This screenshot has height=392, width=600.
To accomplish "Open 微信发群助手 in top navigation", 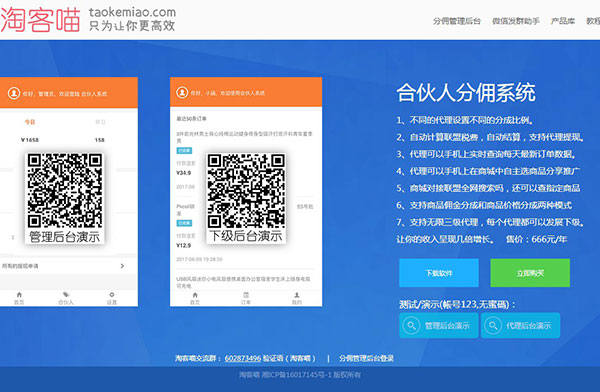I will [x=516, y=21].
